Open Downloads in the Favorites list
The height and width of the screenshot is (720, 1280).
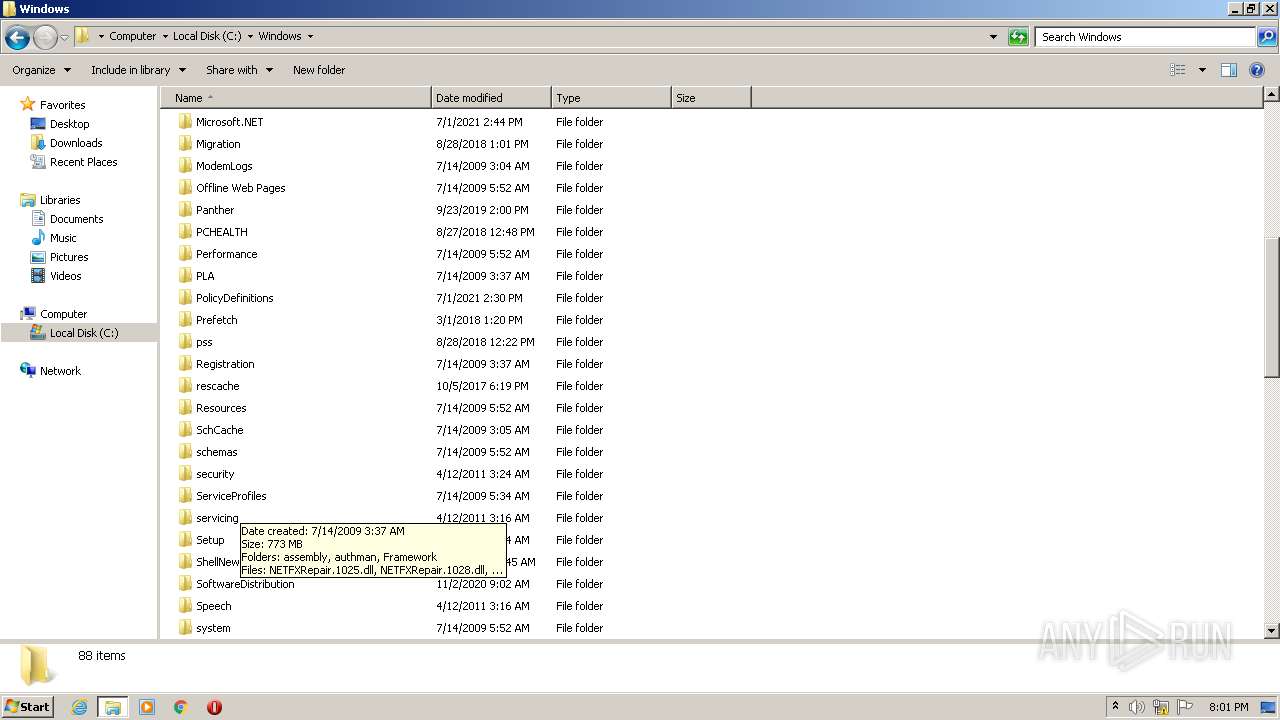(x=76, y=143)
